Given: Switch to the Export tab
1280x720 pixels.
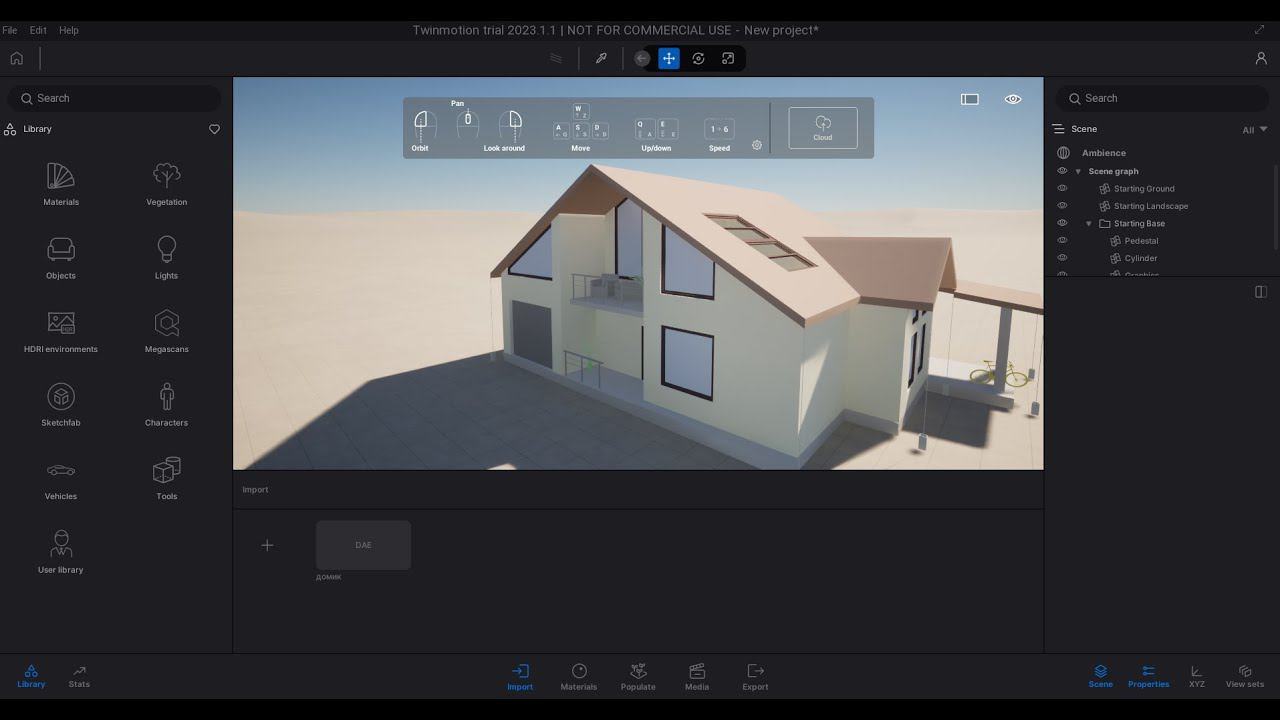Looking at the screenshot, I should (755, 677).
